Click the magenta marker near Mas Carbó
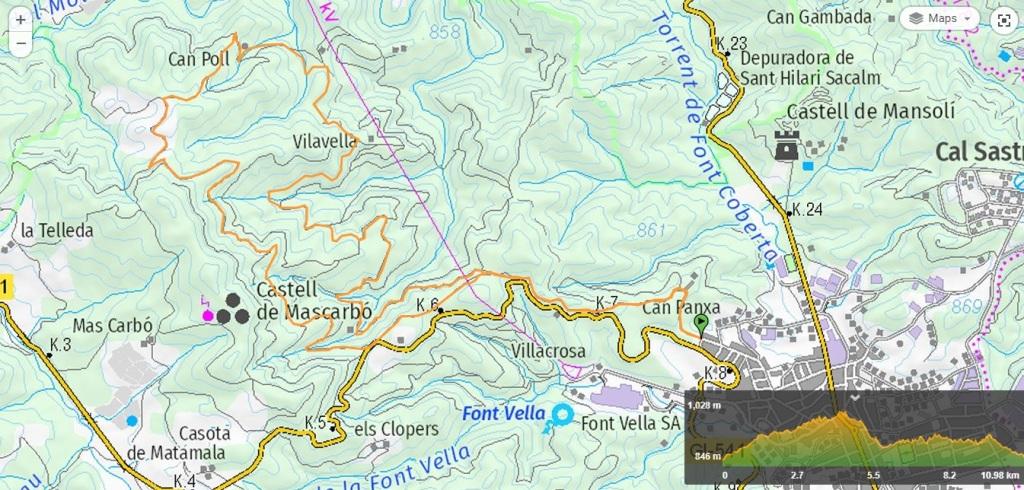 [208, 316]
